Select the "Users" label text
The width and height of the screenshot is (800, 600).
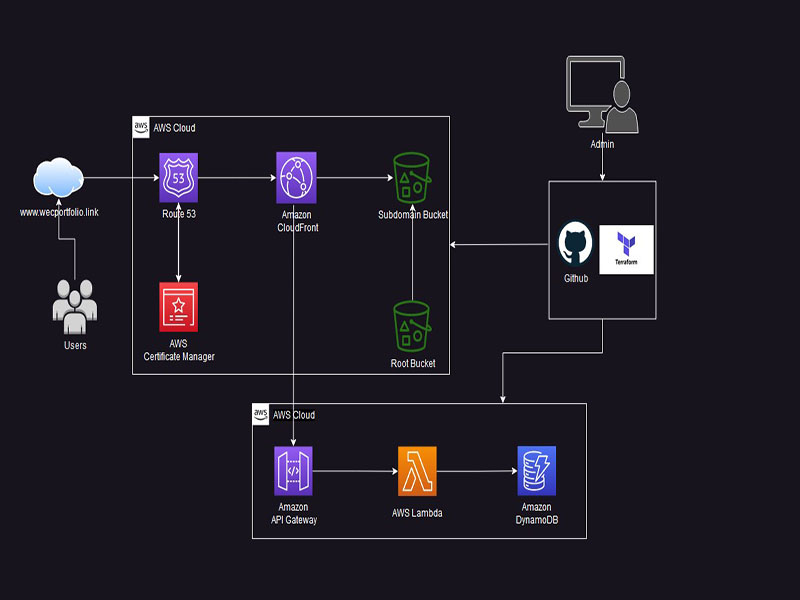pos(75,345)
